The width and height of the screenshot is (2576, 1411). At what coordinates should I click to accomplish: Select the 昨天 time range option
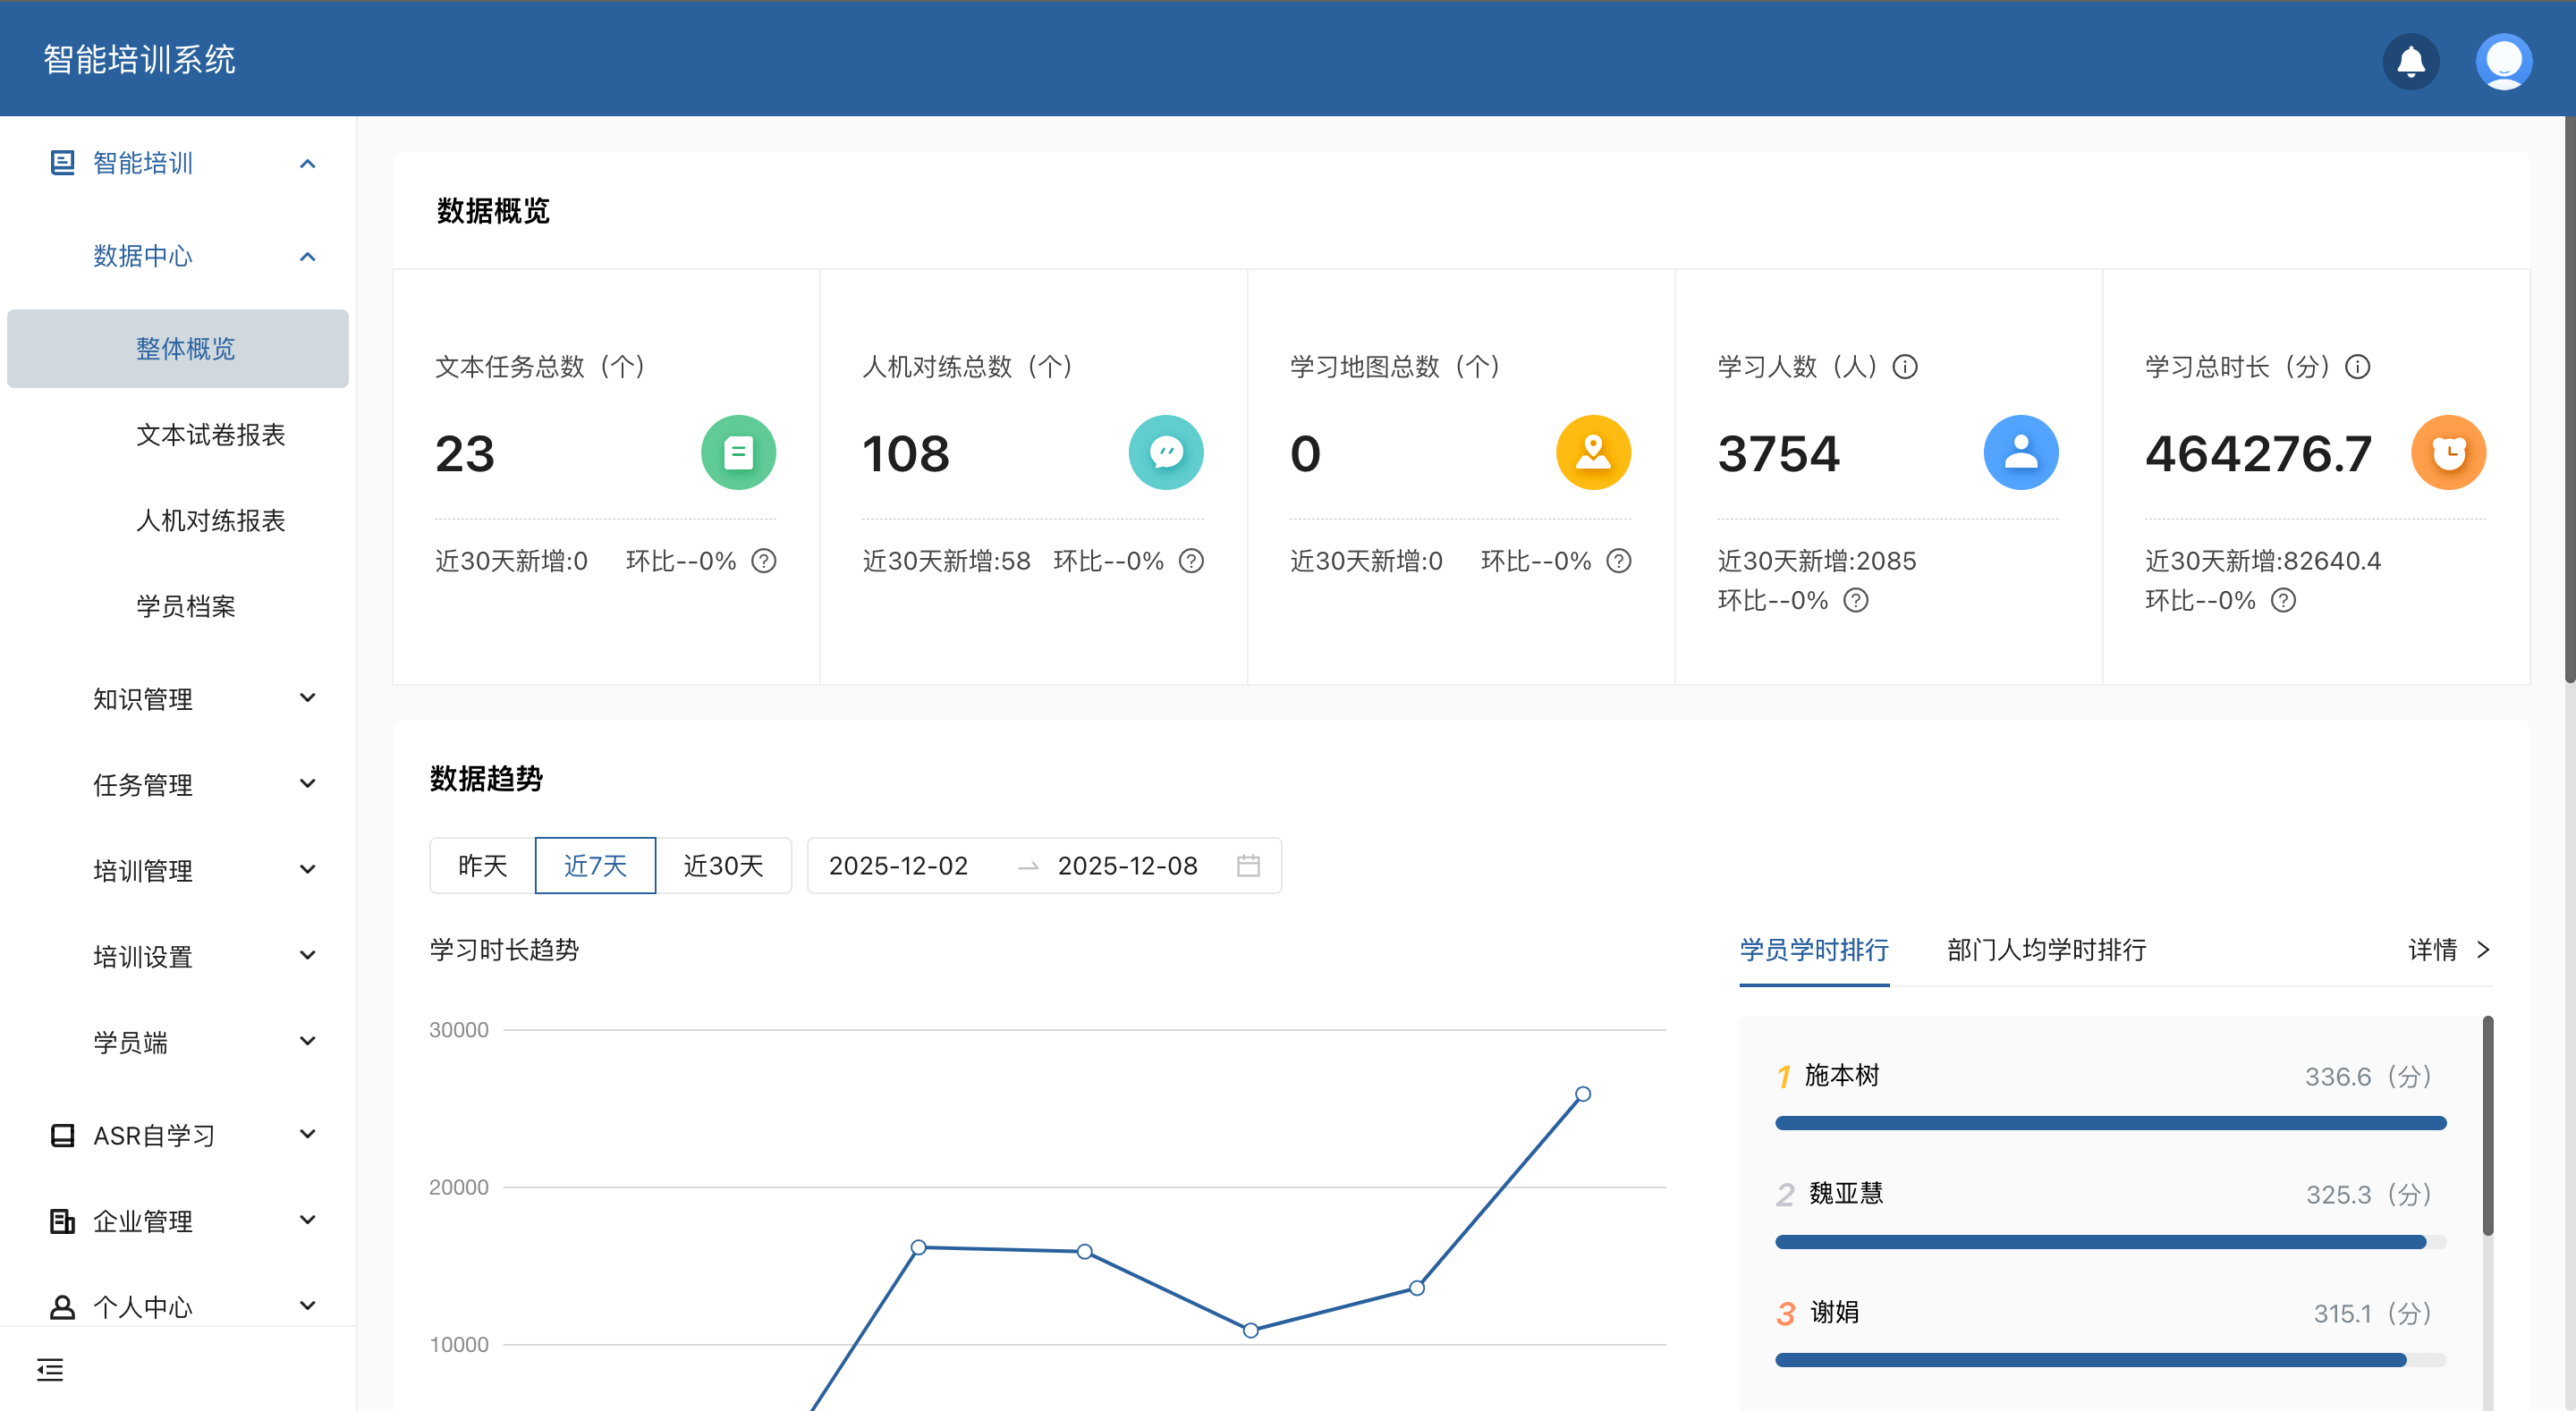[482, 865]
